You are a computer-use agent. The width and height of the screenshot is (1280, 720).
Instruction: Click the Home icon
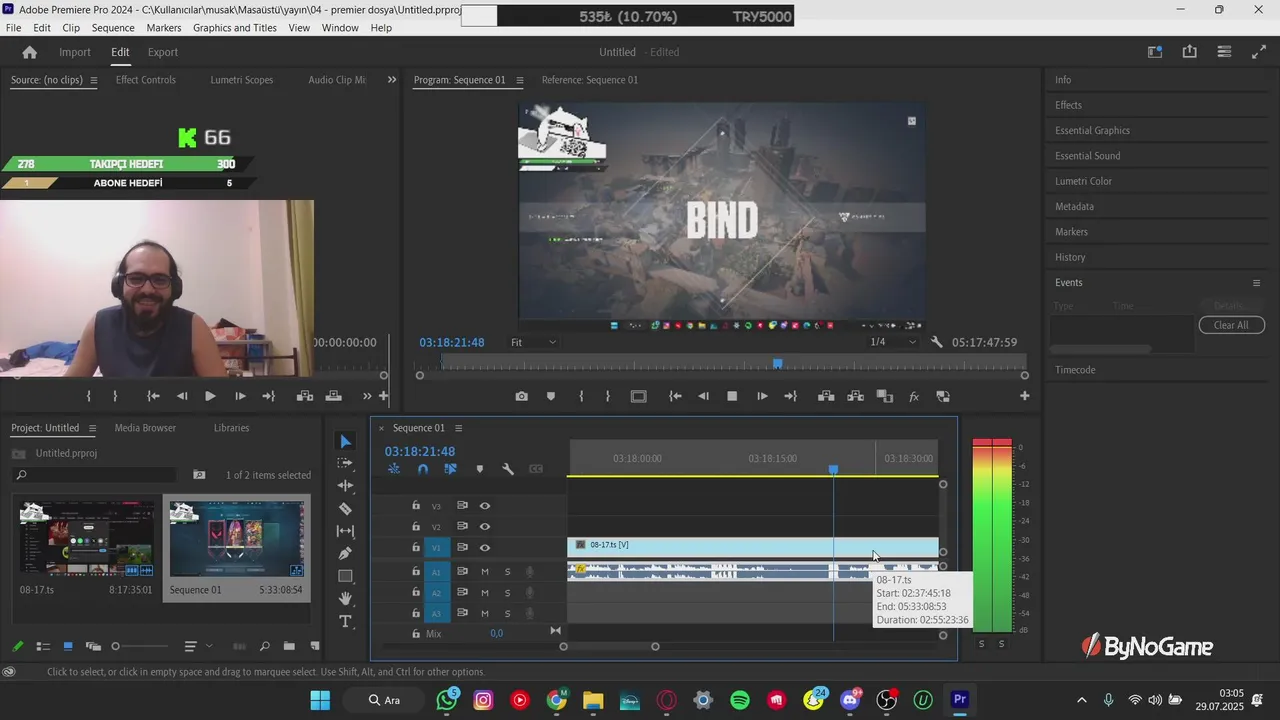tap(29, 52)
